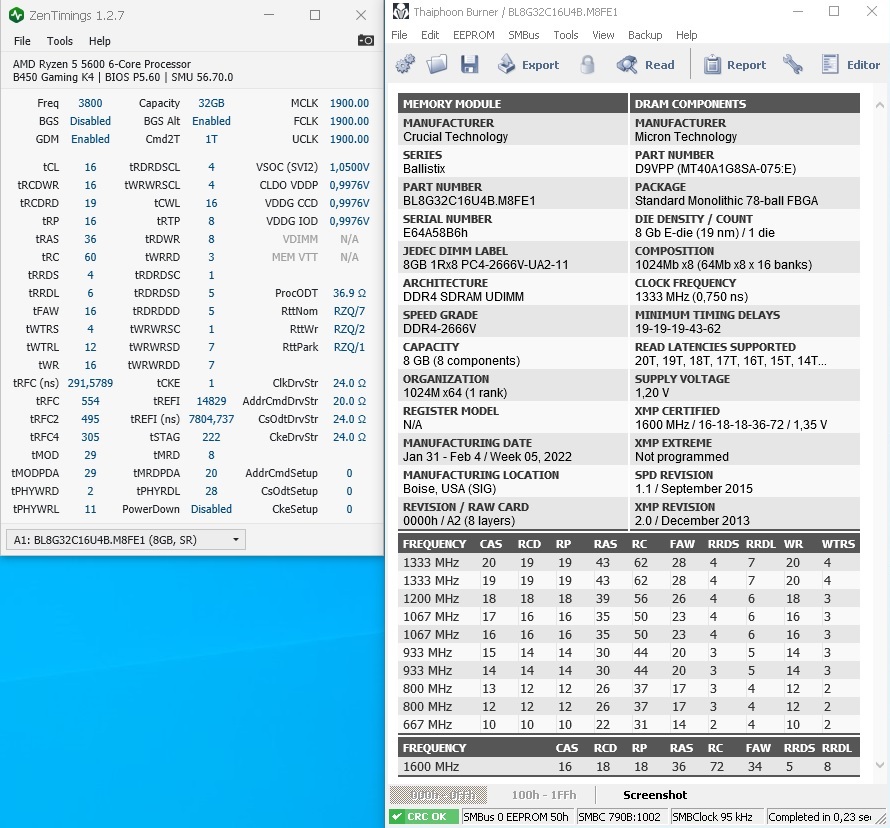This screenshot has width=890, height=828.
Task: Click the 667 MHz row in frequency table
Action: [628, 725]
